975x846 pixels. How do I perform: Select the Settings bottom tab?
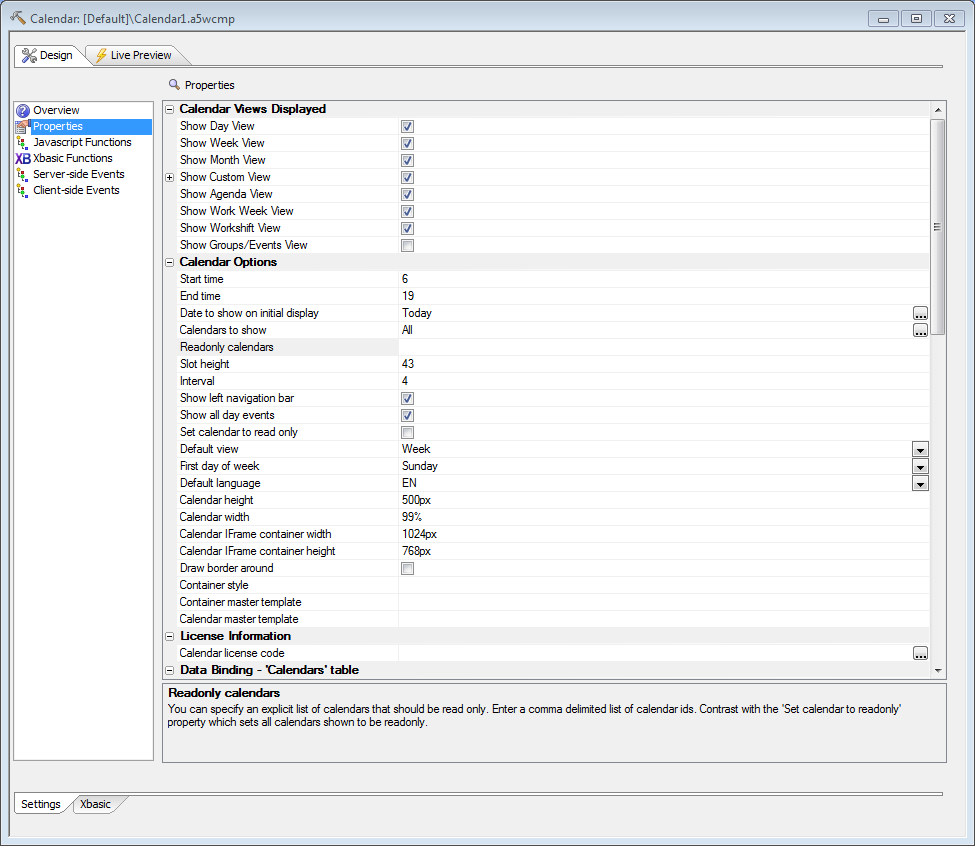click(41, 804)
